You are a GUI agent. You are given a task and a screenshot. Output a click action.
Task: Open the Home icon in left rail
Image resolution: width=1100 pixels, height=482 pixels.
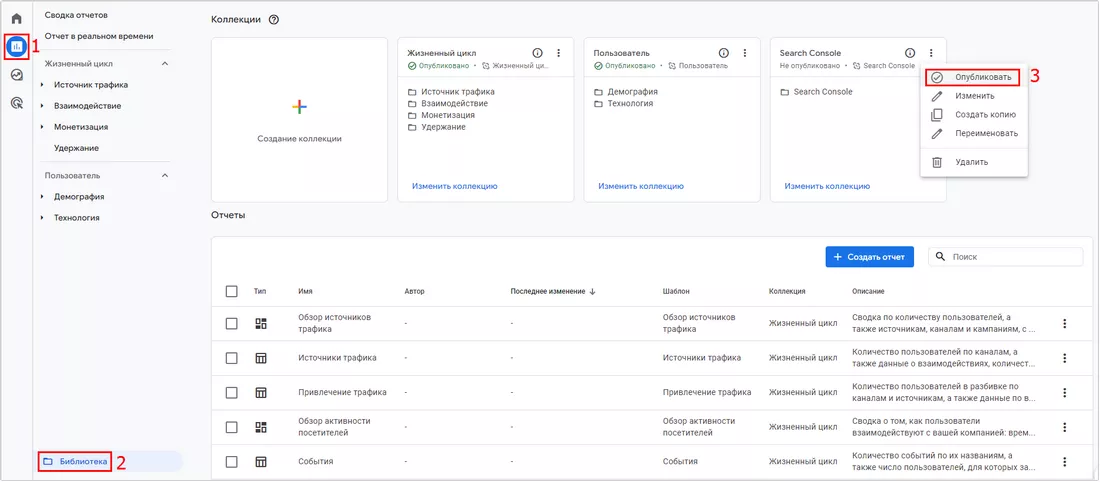17,18
